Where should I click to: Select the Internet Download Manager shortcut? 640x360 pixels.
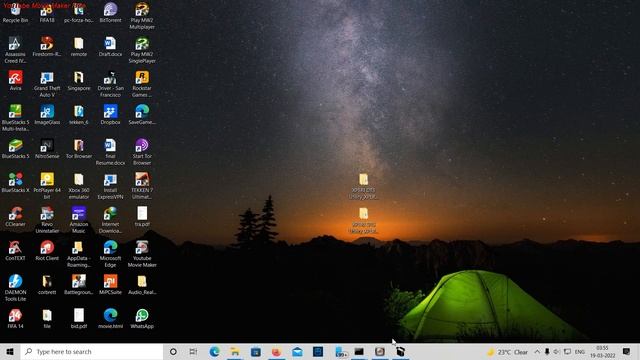pyautogui.click(x=110, y=220)
